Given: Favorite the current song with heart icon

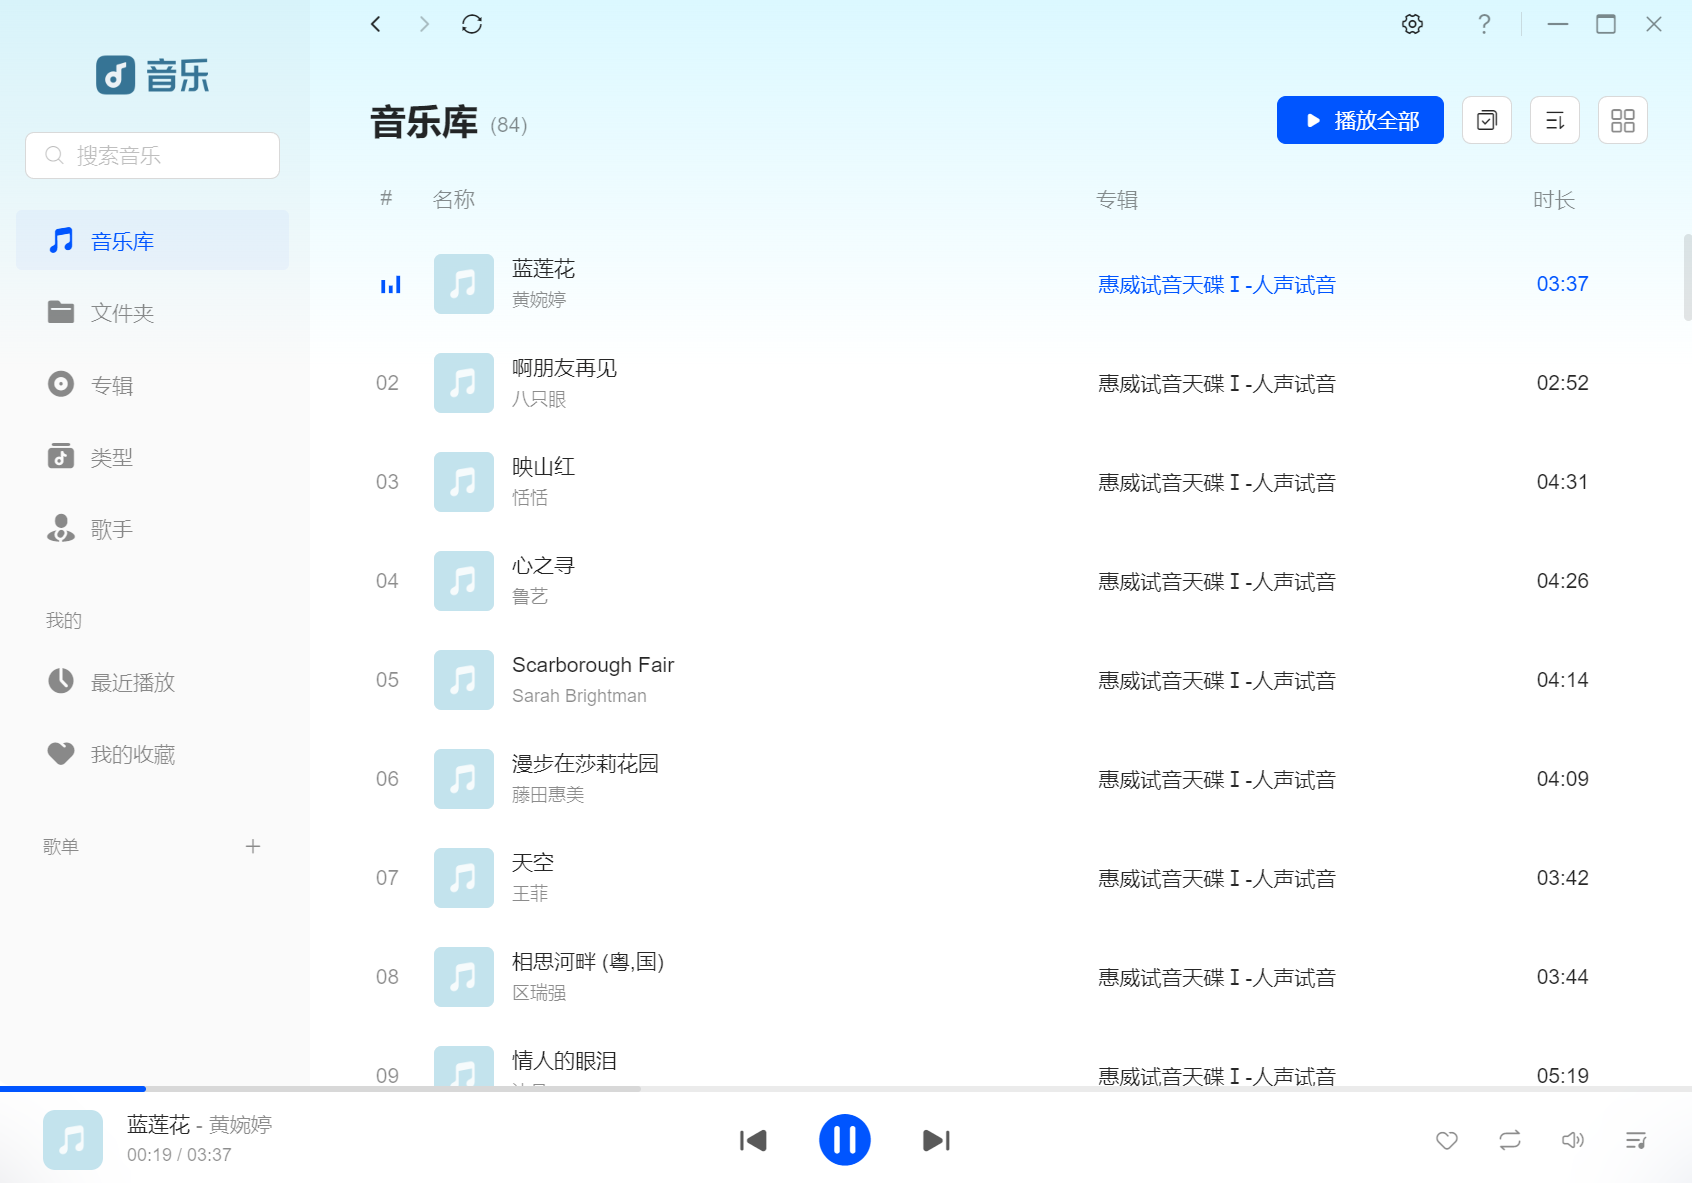Looking at the screenshot, I should coord(1447,1140).
